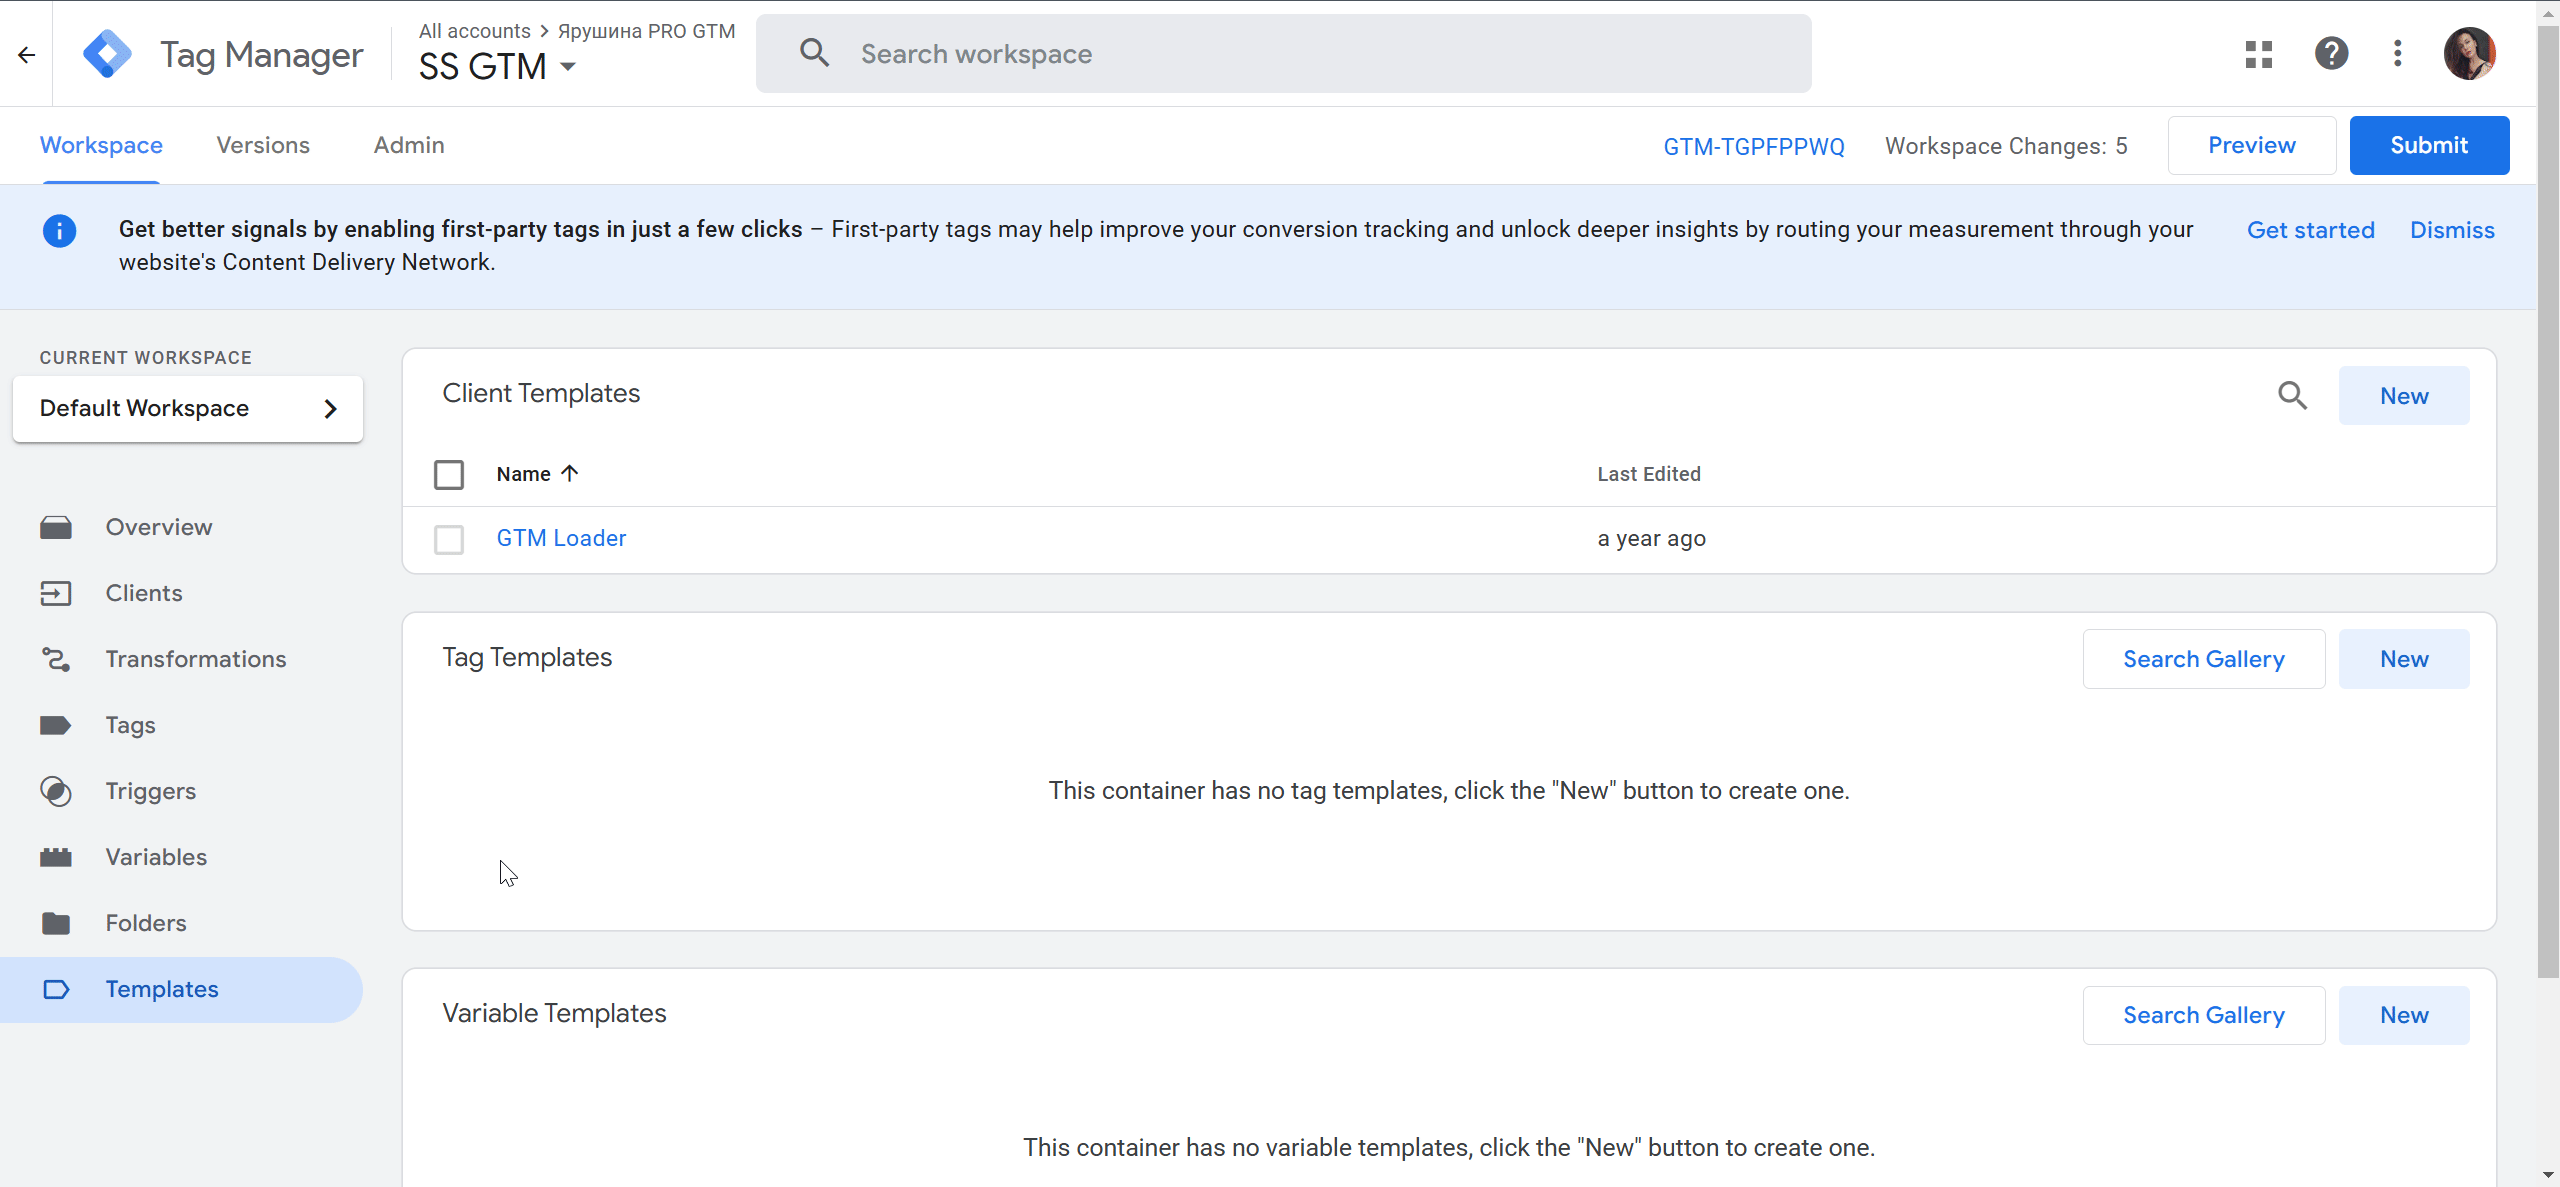Search Gallery for variable templates
Image resolution: width=2560 pixels, height=1187 pixels.
tap(2204, 1015)
